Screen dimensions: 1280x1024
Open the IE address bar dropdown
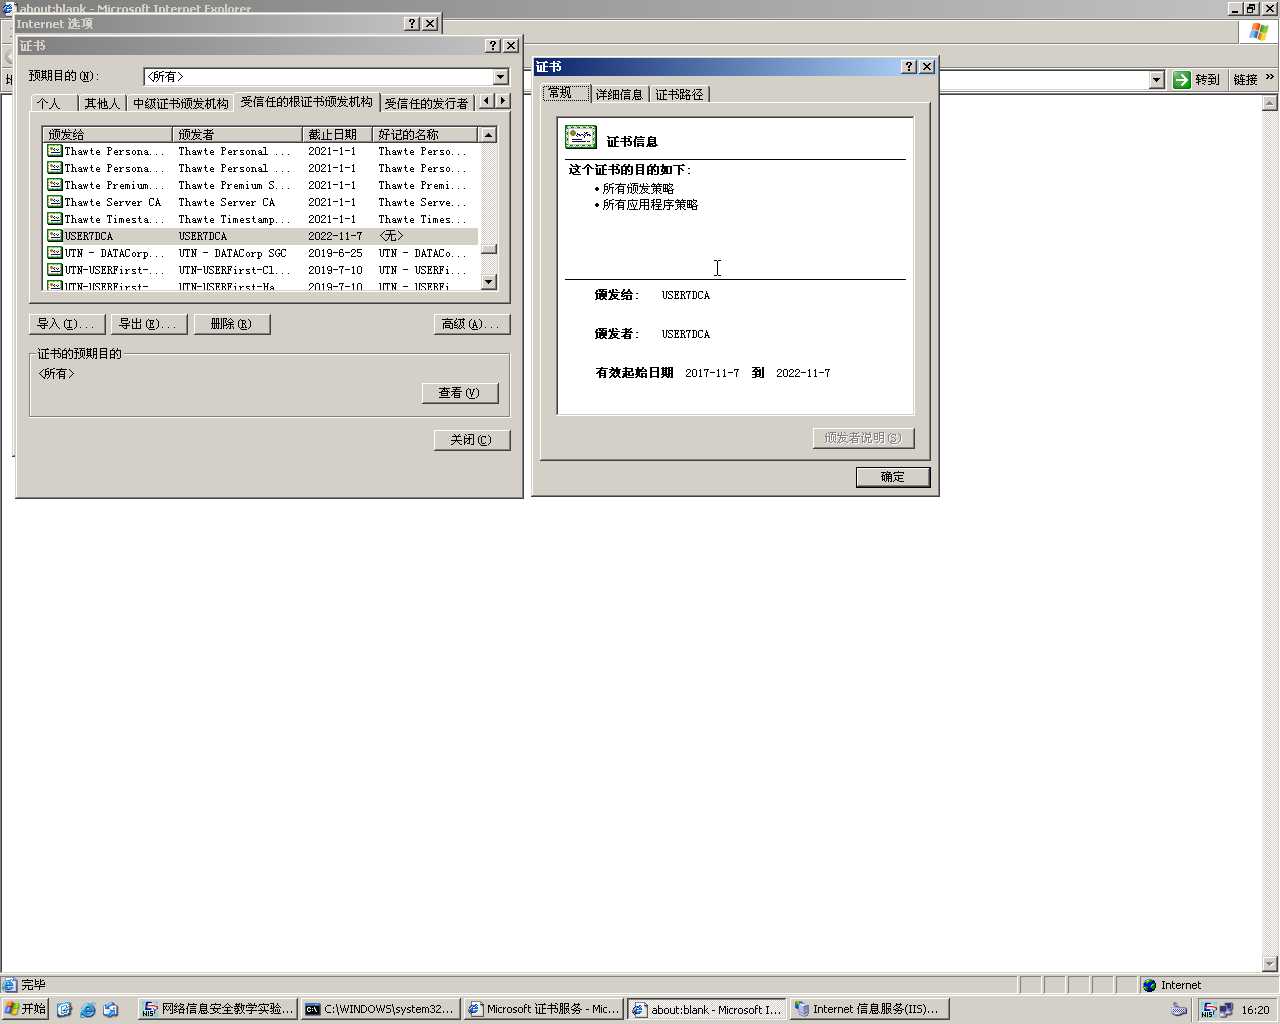(1157, 80)
